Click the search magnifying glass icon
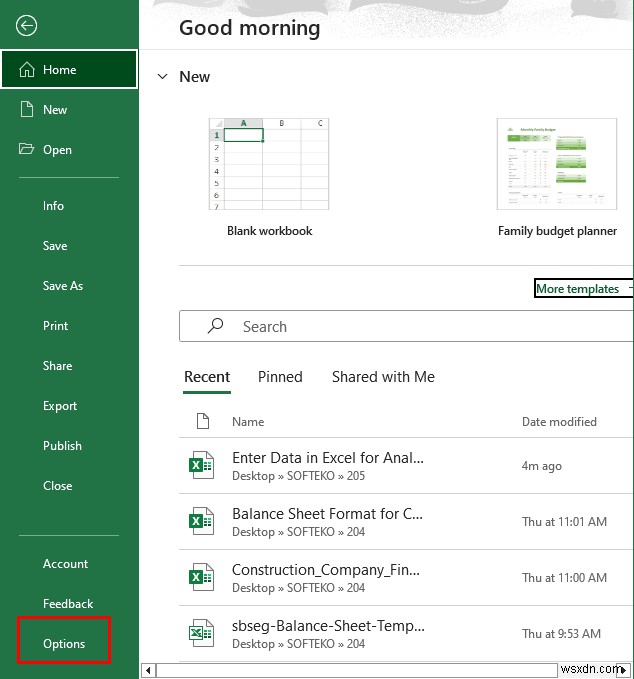634x679 pixels. click(x=215, y=326)
